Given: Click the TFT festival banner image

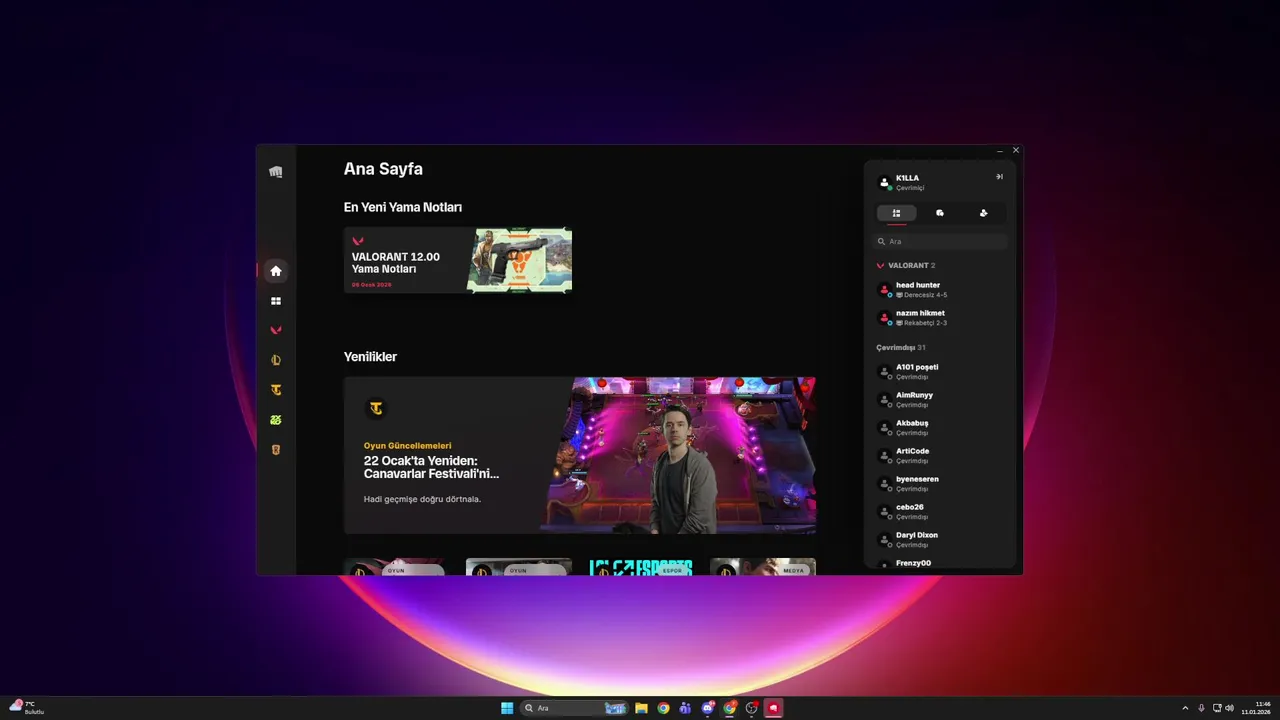Looking at the screenshot, I should [x=680, y=455].
